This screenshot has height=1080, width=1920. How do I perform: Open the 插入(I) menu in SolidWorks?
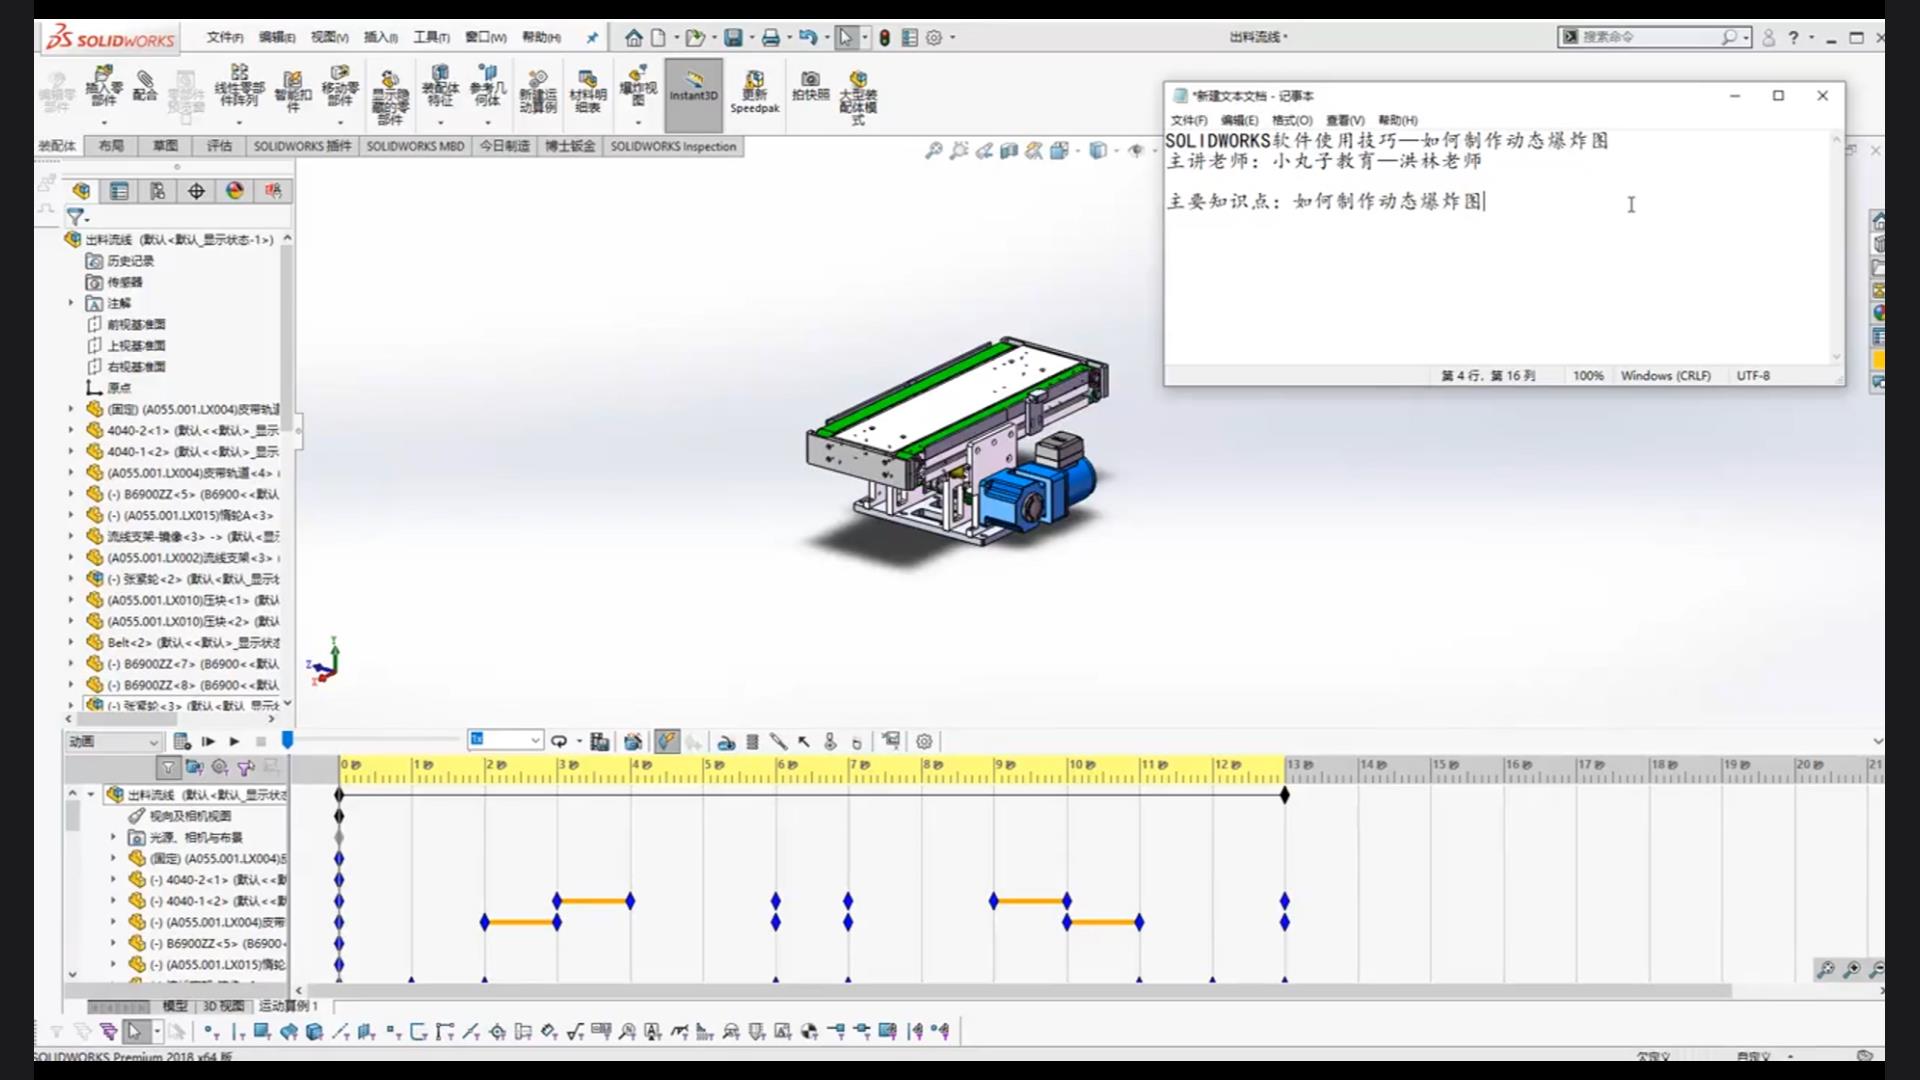click(x=380, y=37)
